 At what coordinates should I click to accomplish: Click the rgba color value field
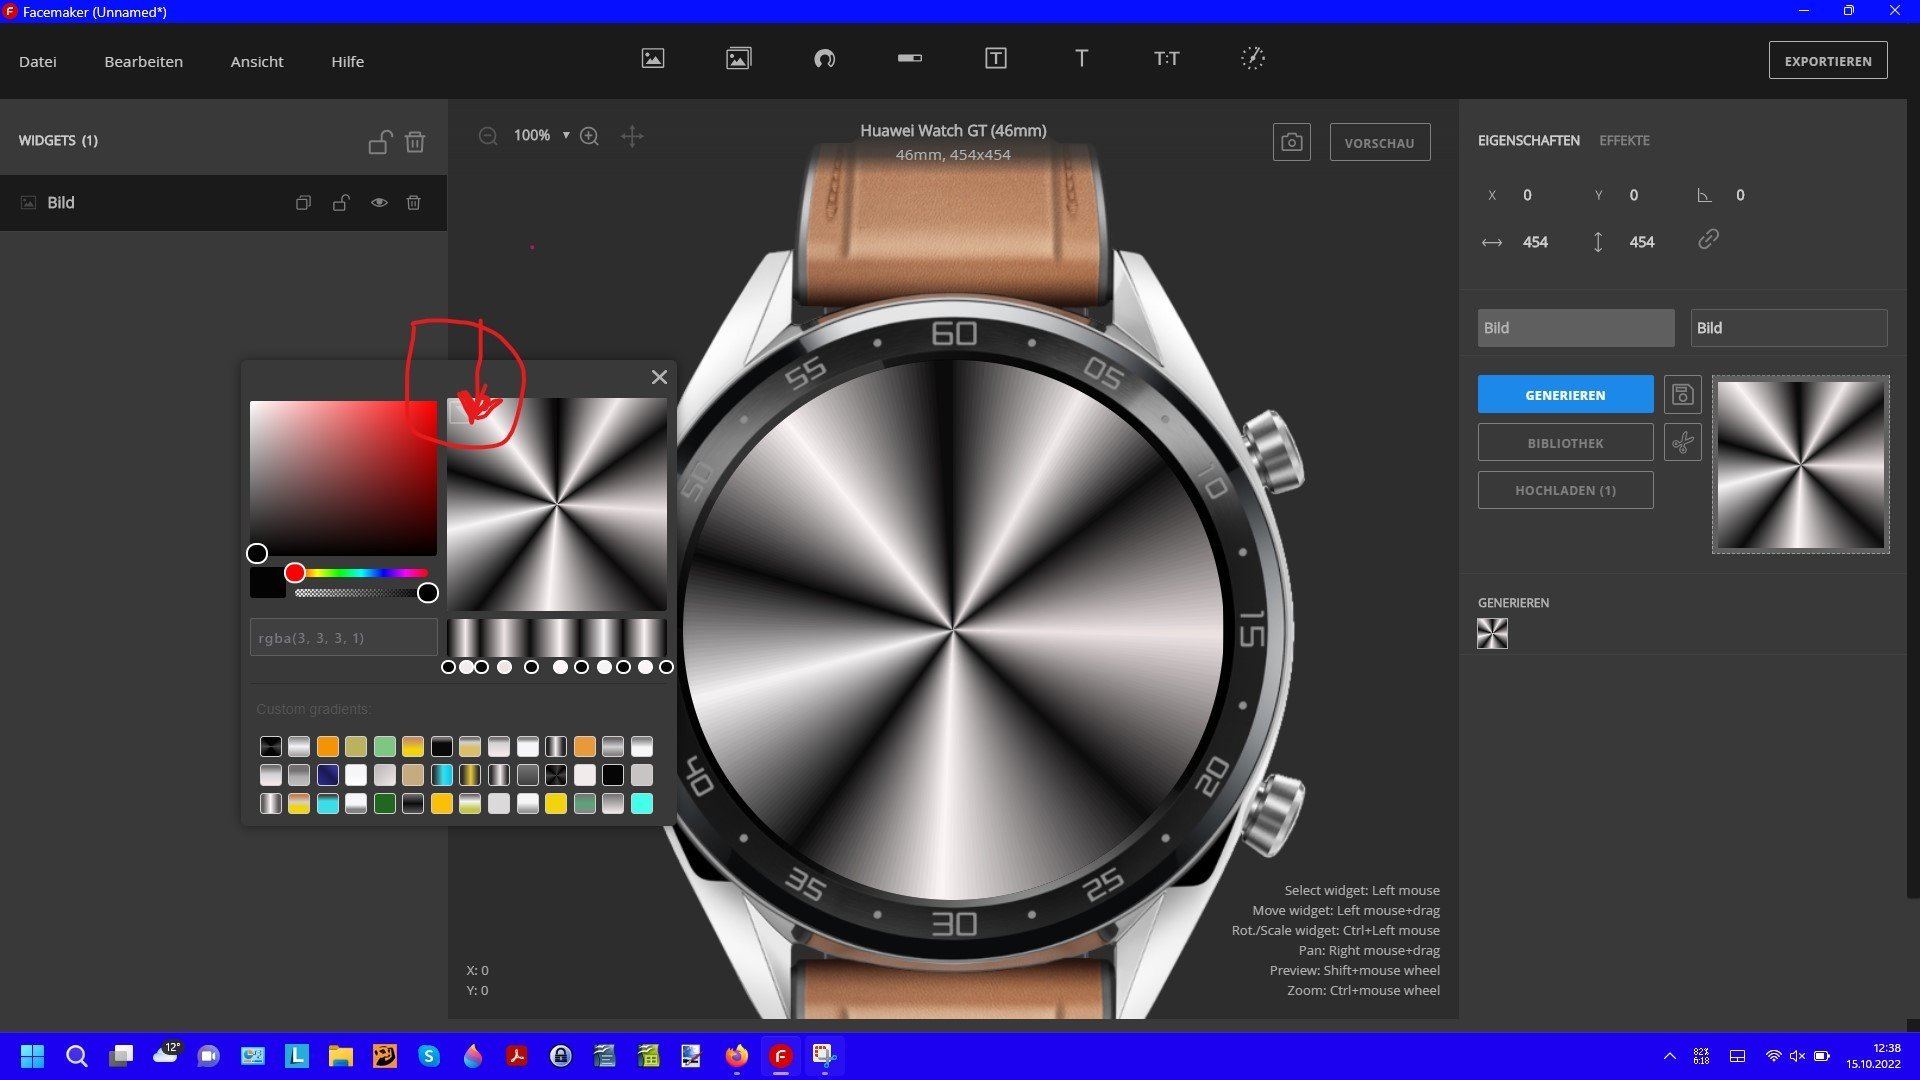pyautogui.click(x=343, y=638)
